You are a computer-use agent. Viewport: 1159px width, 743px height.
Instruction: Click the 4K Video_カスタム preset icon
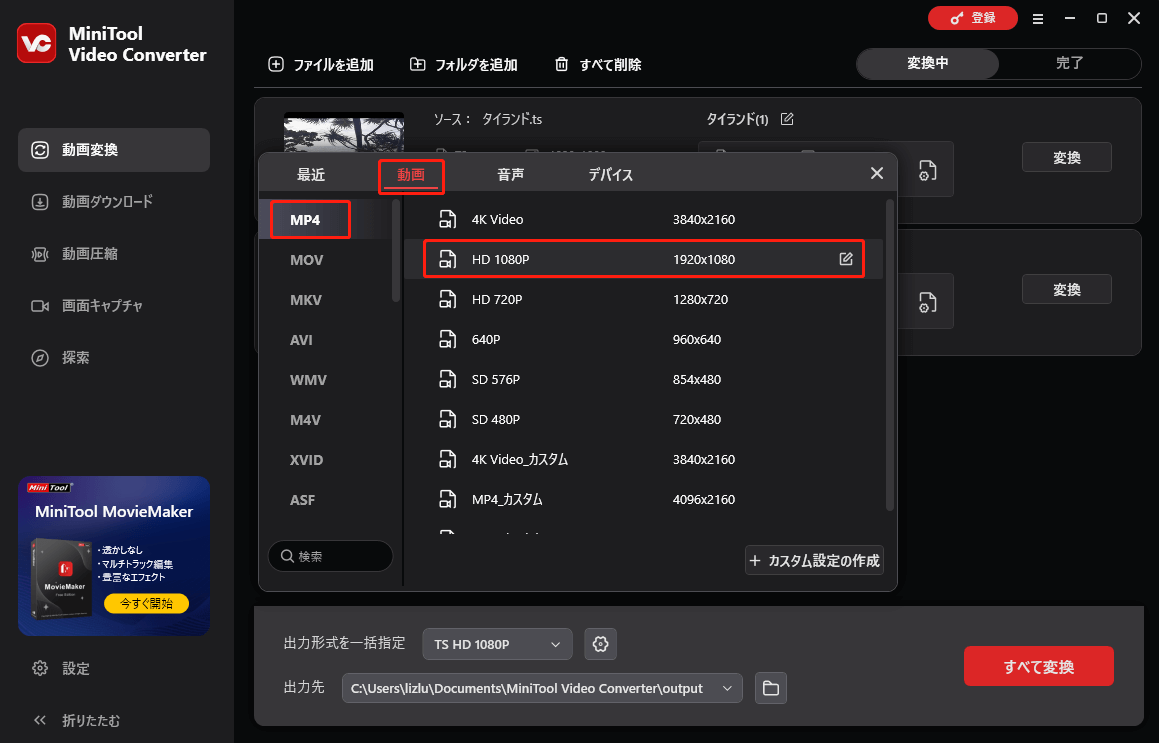tap(447, 459)
